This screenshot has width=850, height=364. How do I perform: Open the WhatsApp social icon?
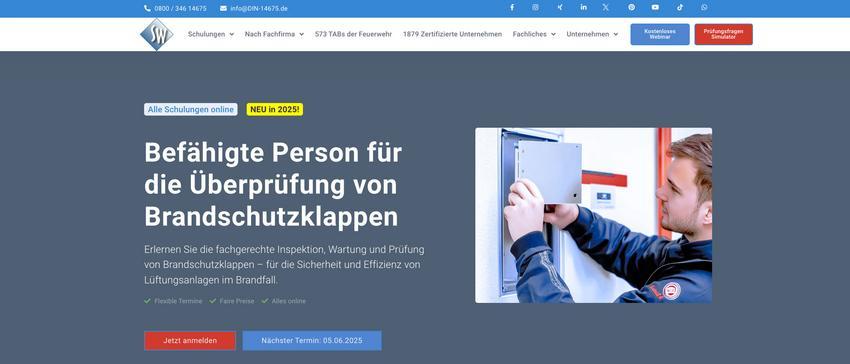point(704,8)
